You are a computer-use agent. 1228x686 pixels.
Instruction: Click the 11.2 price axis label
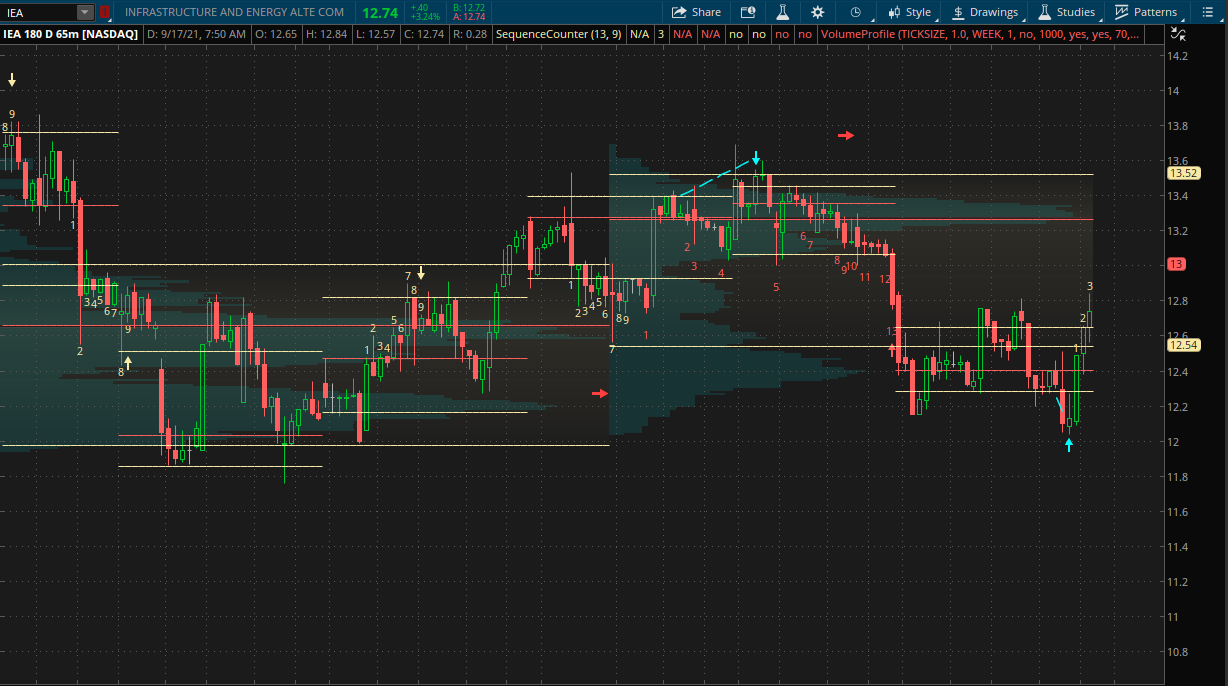pos(1178,582)
